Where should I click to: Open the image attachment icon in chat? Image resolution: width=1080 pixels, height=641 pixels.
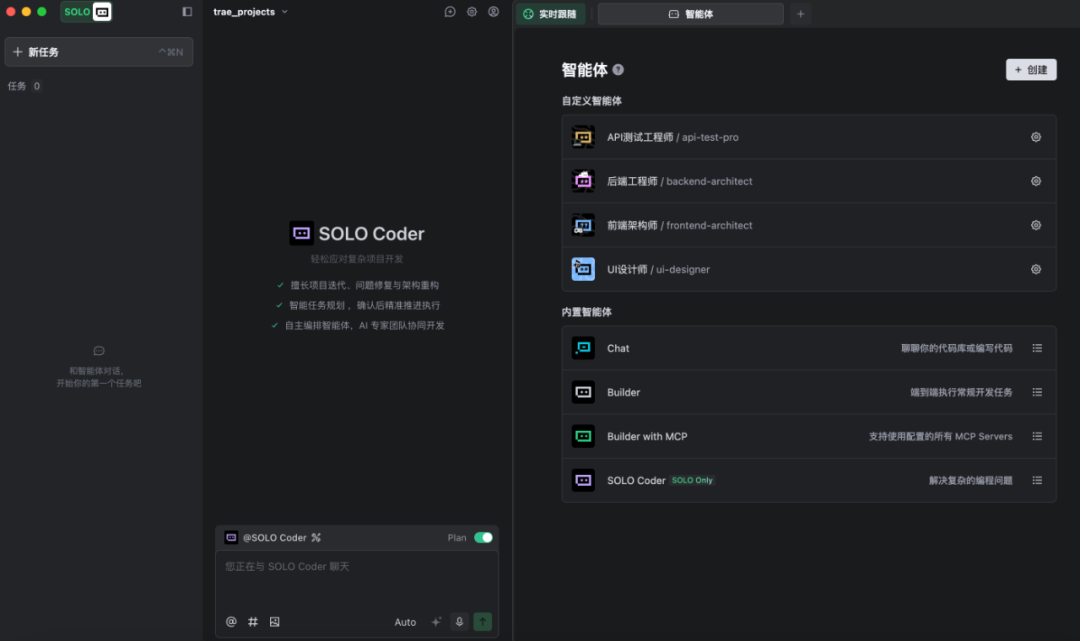(x=275, y=621)
